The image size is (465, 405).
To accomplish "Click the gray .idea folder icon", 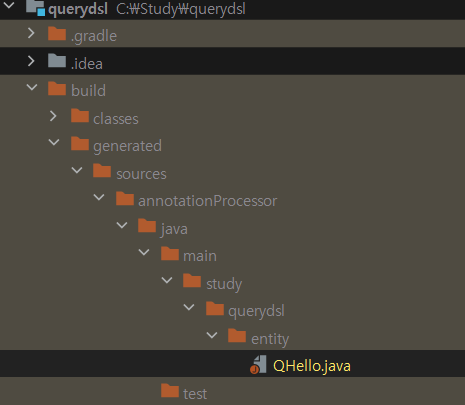I will pyautogui.click(x=57, y=61).
